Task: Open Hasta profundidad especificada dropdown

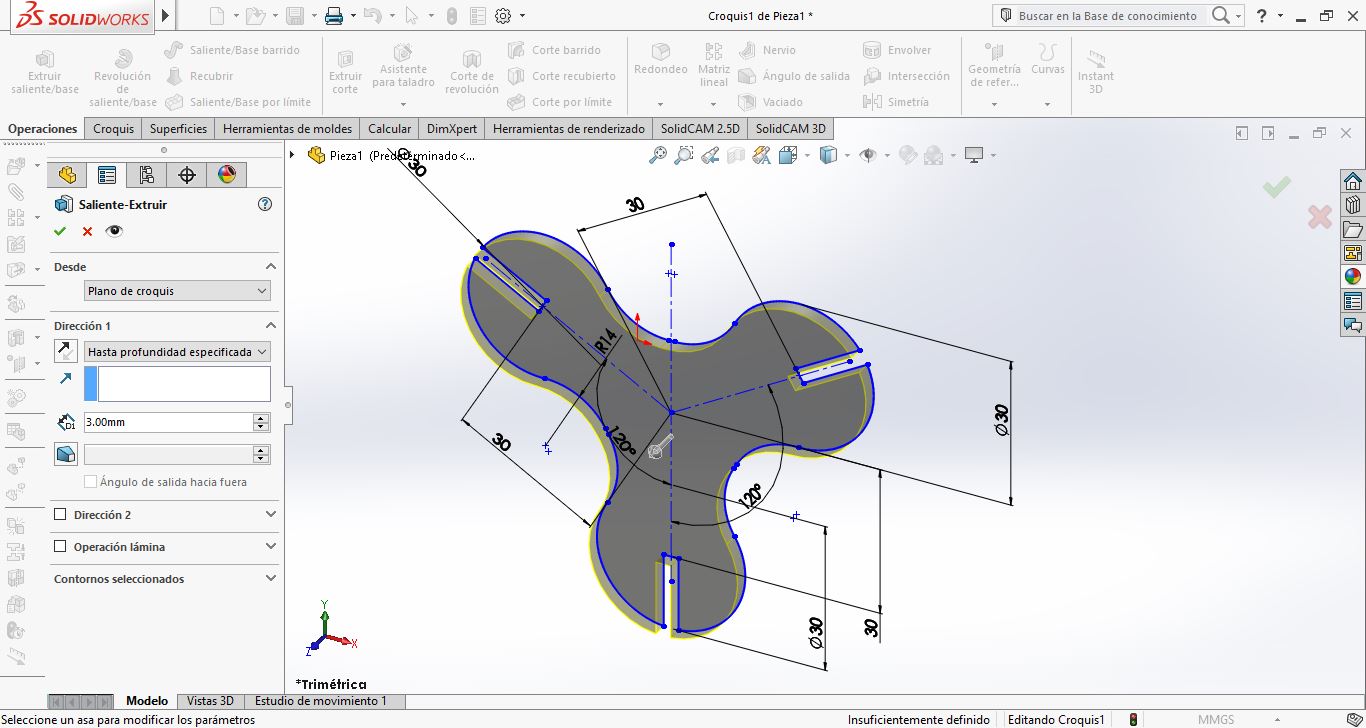Action: 177,352
